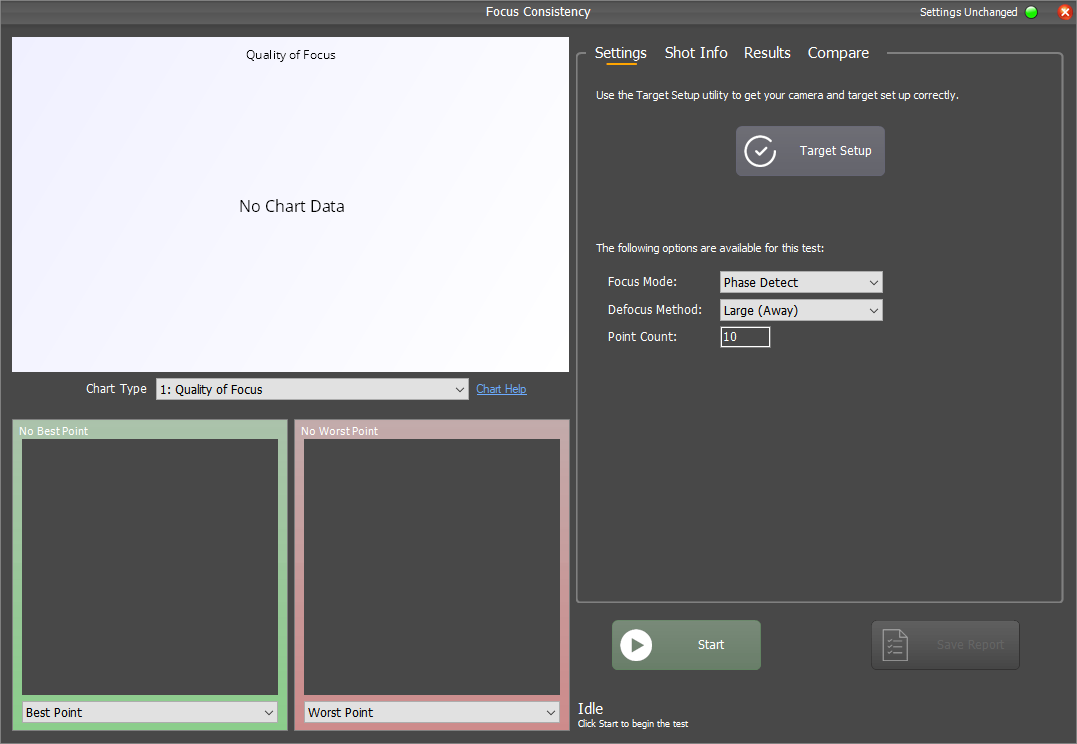
Task: Click the 'Click Start to begin the test' text
Action: coord(633,724)
